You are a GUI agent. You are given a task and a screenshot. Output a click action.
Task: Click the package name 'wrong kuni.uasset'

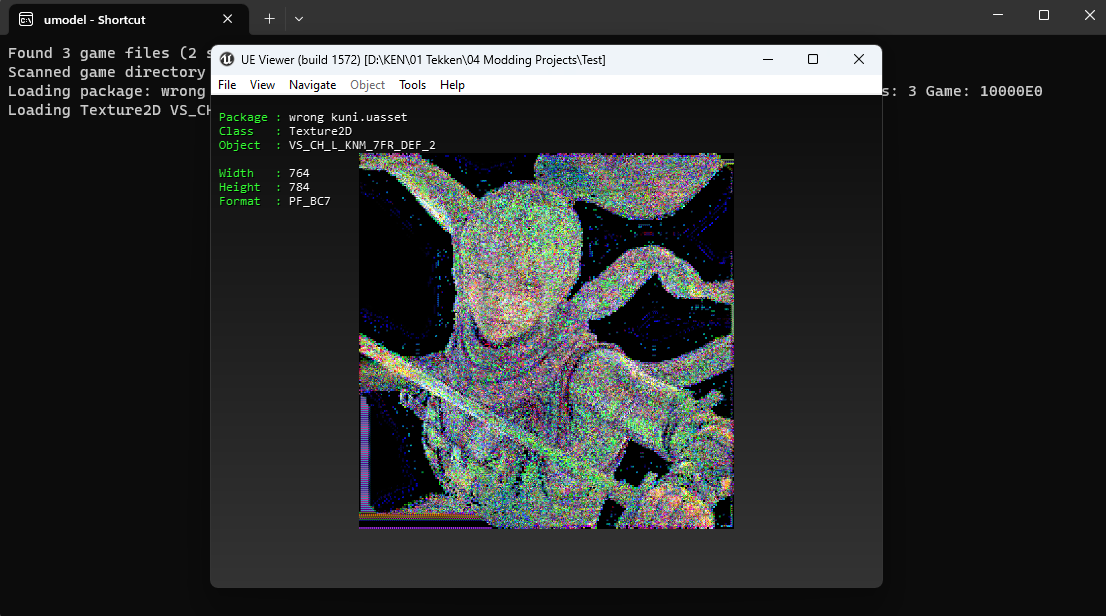click(x=348, y=117)
